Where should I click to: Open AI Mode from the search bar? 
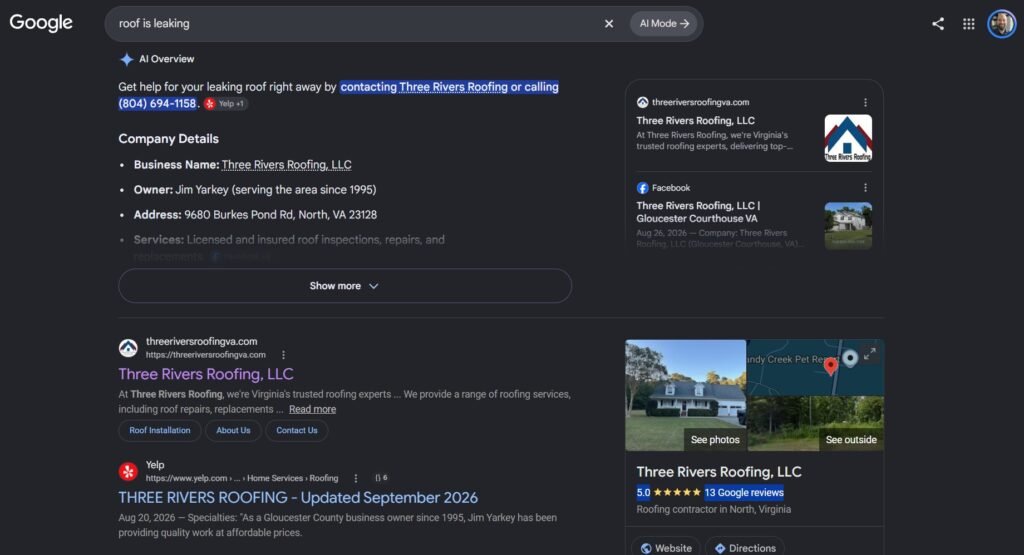click(664, 24)
